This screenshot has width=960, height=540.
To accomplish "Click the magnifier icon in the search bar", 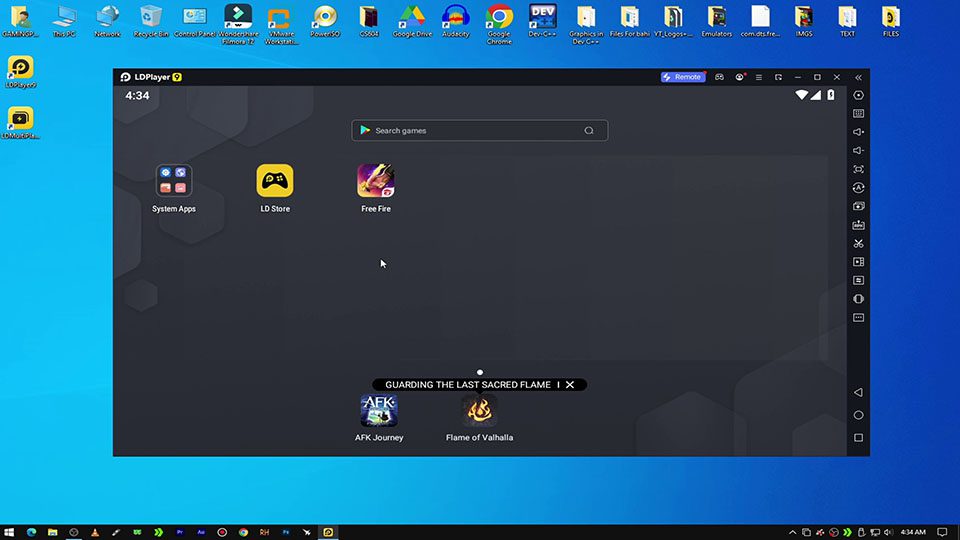I will tap(589, 130).
